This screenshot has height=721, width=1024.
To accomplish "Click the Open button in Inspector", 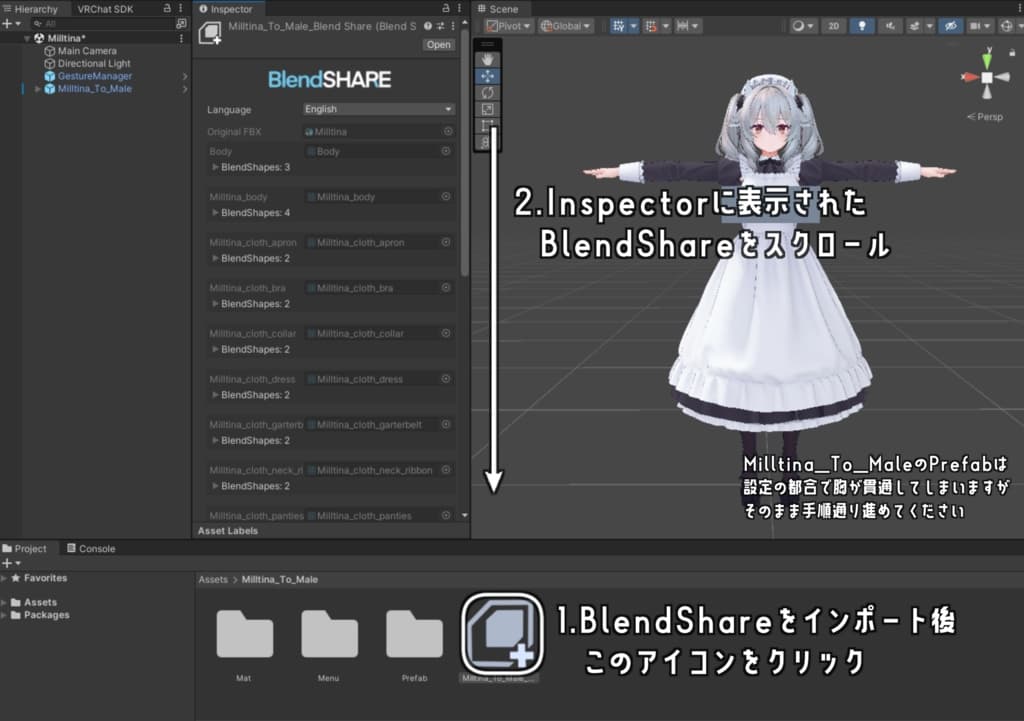I will pyautogui.click(x=438, y=44).
